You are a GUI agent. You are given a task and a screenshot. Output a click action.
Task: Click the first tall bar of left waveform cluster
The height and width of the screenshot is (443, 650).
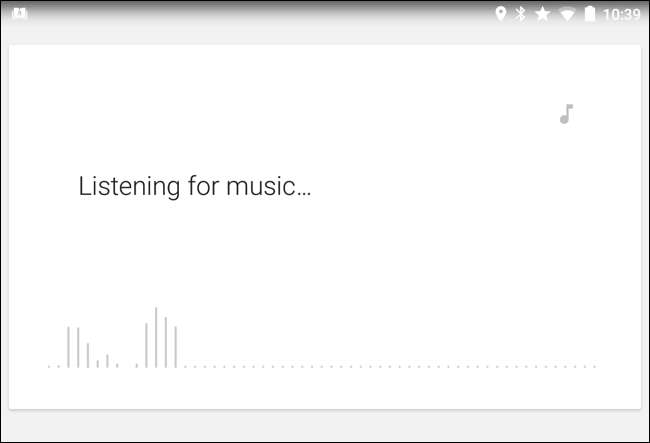point(68,347)
